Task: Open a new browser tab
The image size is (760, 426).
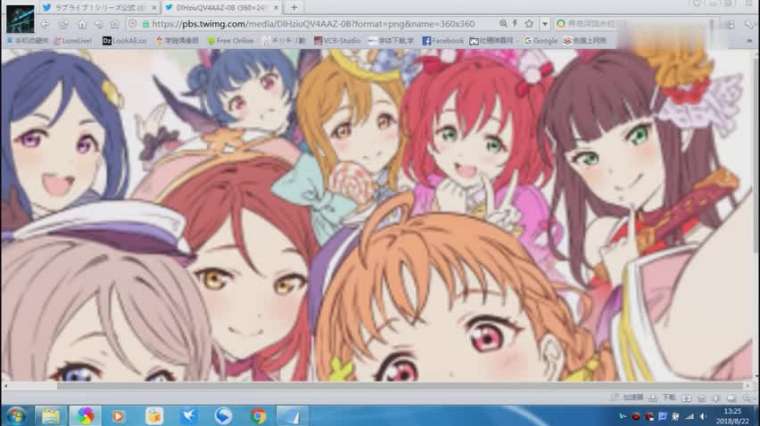Action: (294, 8)
